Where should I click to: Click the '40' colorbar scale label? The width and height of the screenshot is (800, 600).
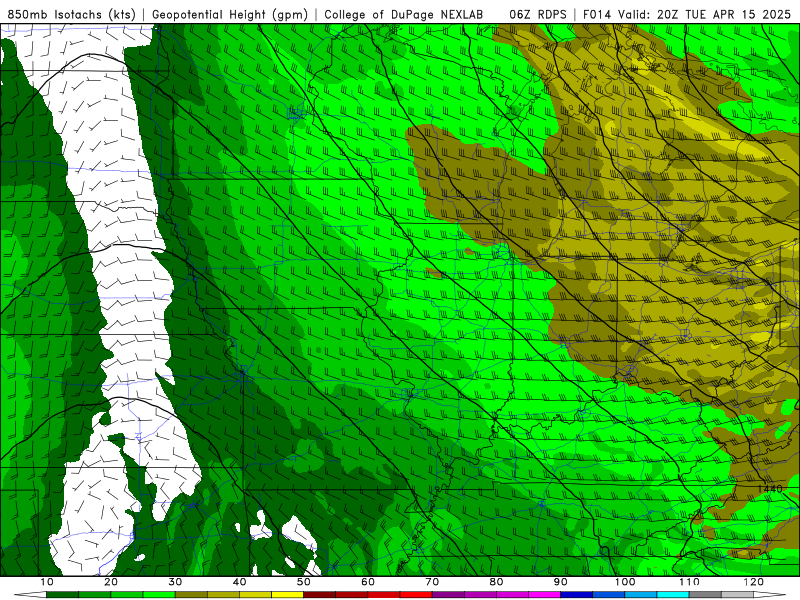pos(239,582)
